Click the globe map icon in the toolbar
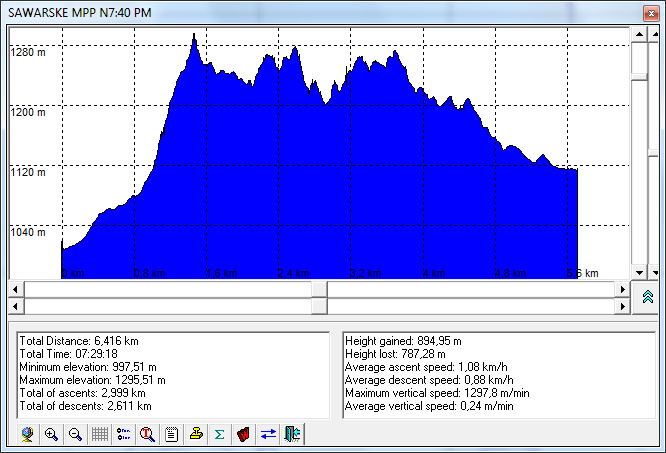The height and width of the screenshot is (453, 666). 27,434
